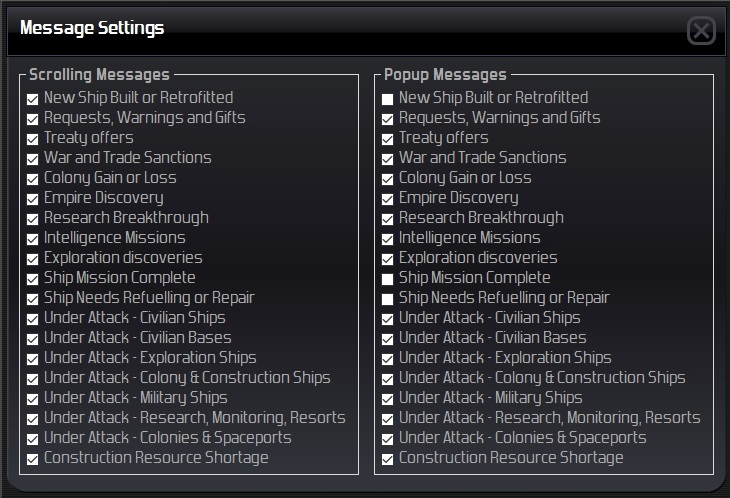This screenshot has width=730, height=498.
Task: Disable popup for War and Trade Sanctions
Action: point(388,159)
